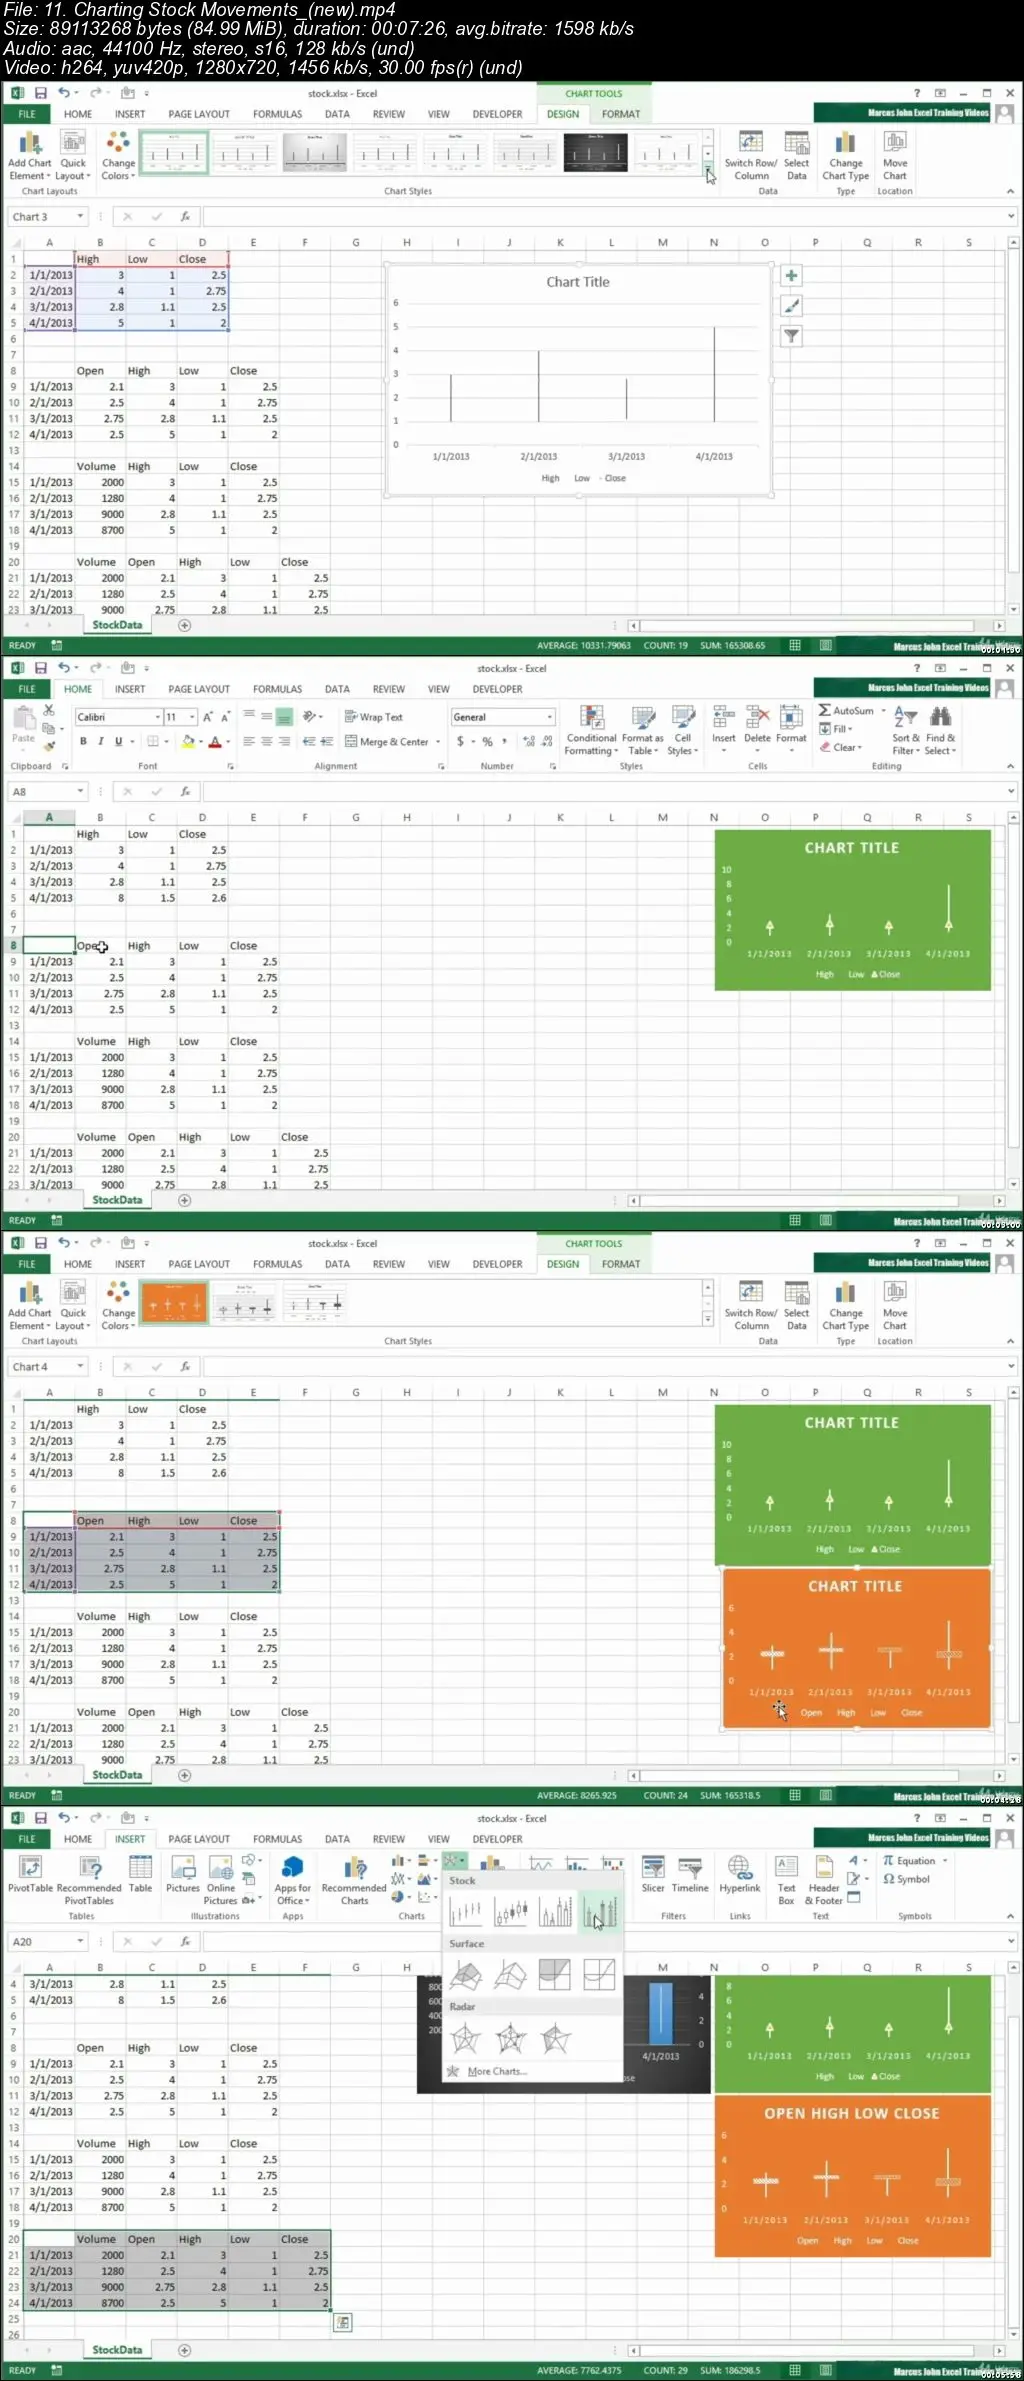Toggle Italic formatting in HOME ribbon
Viewport: 1024px width, 2381px height.
point(100,742)
